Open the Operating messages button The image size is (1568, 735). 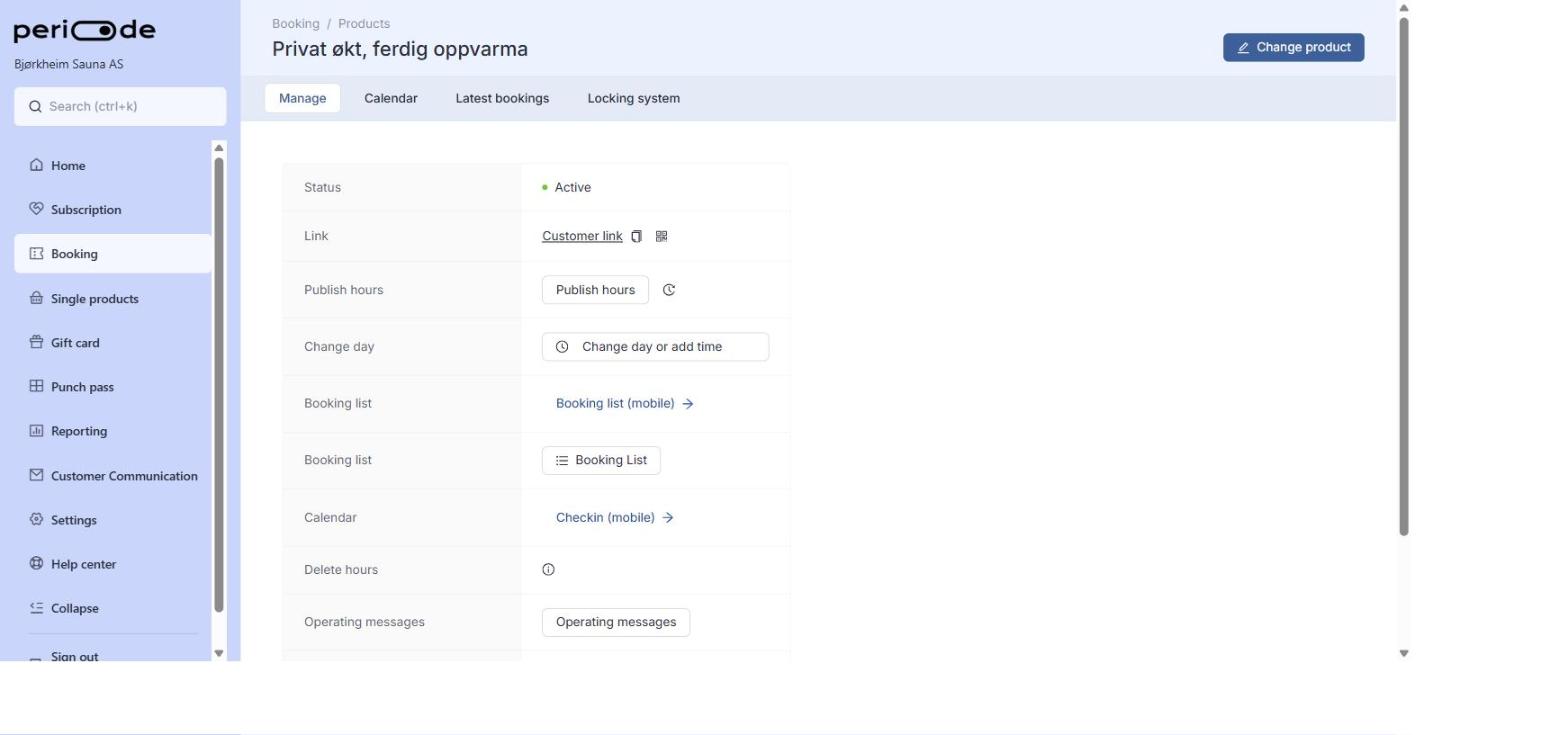click(616, 622)
